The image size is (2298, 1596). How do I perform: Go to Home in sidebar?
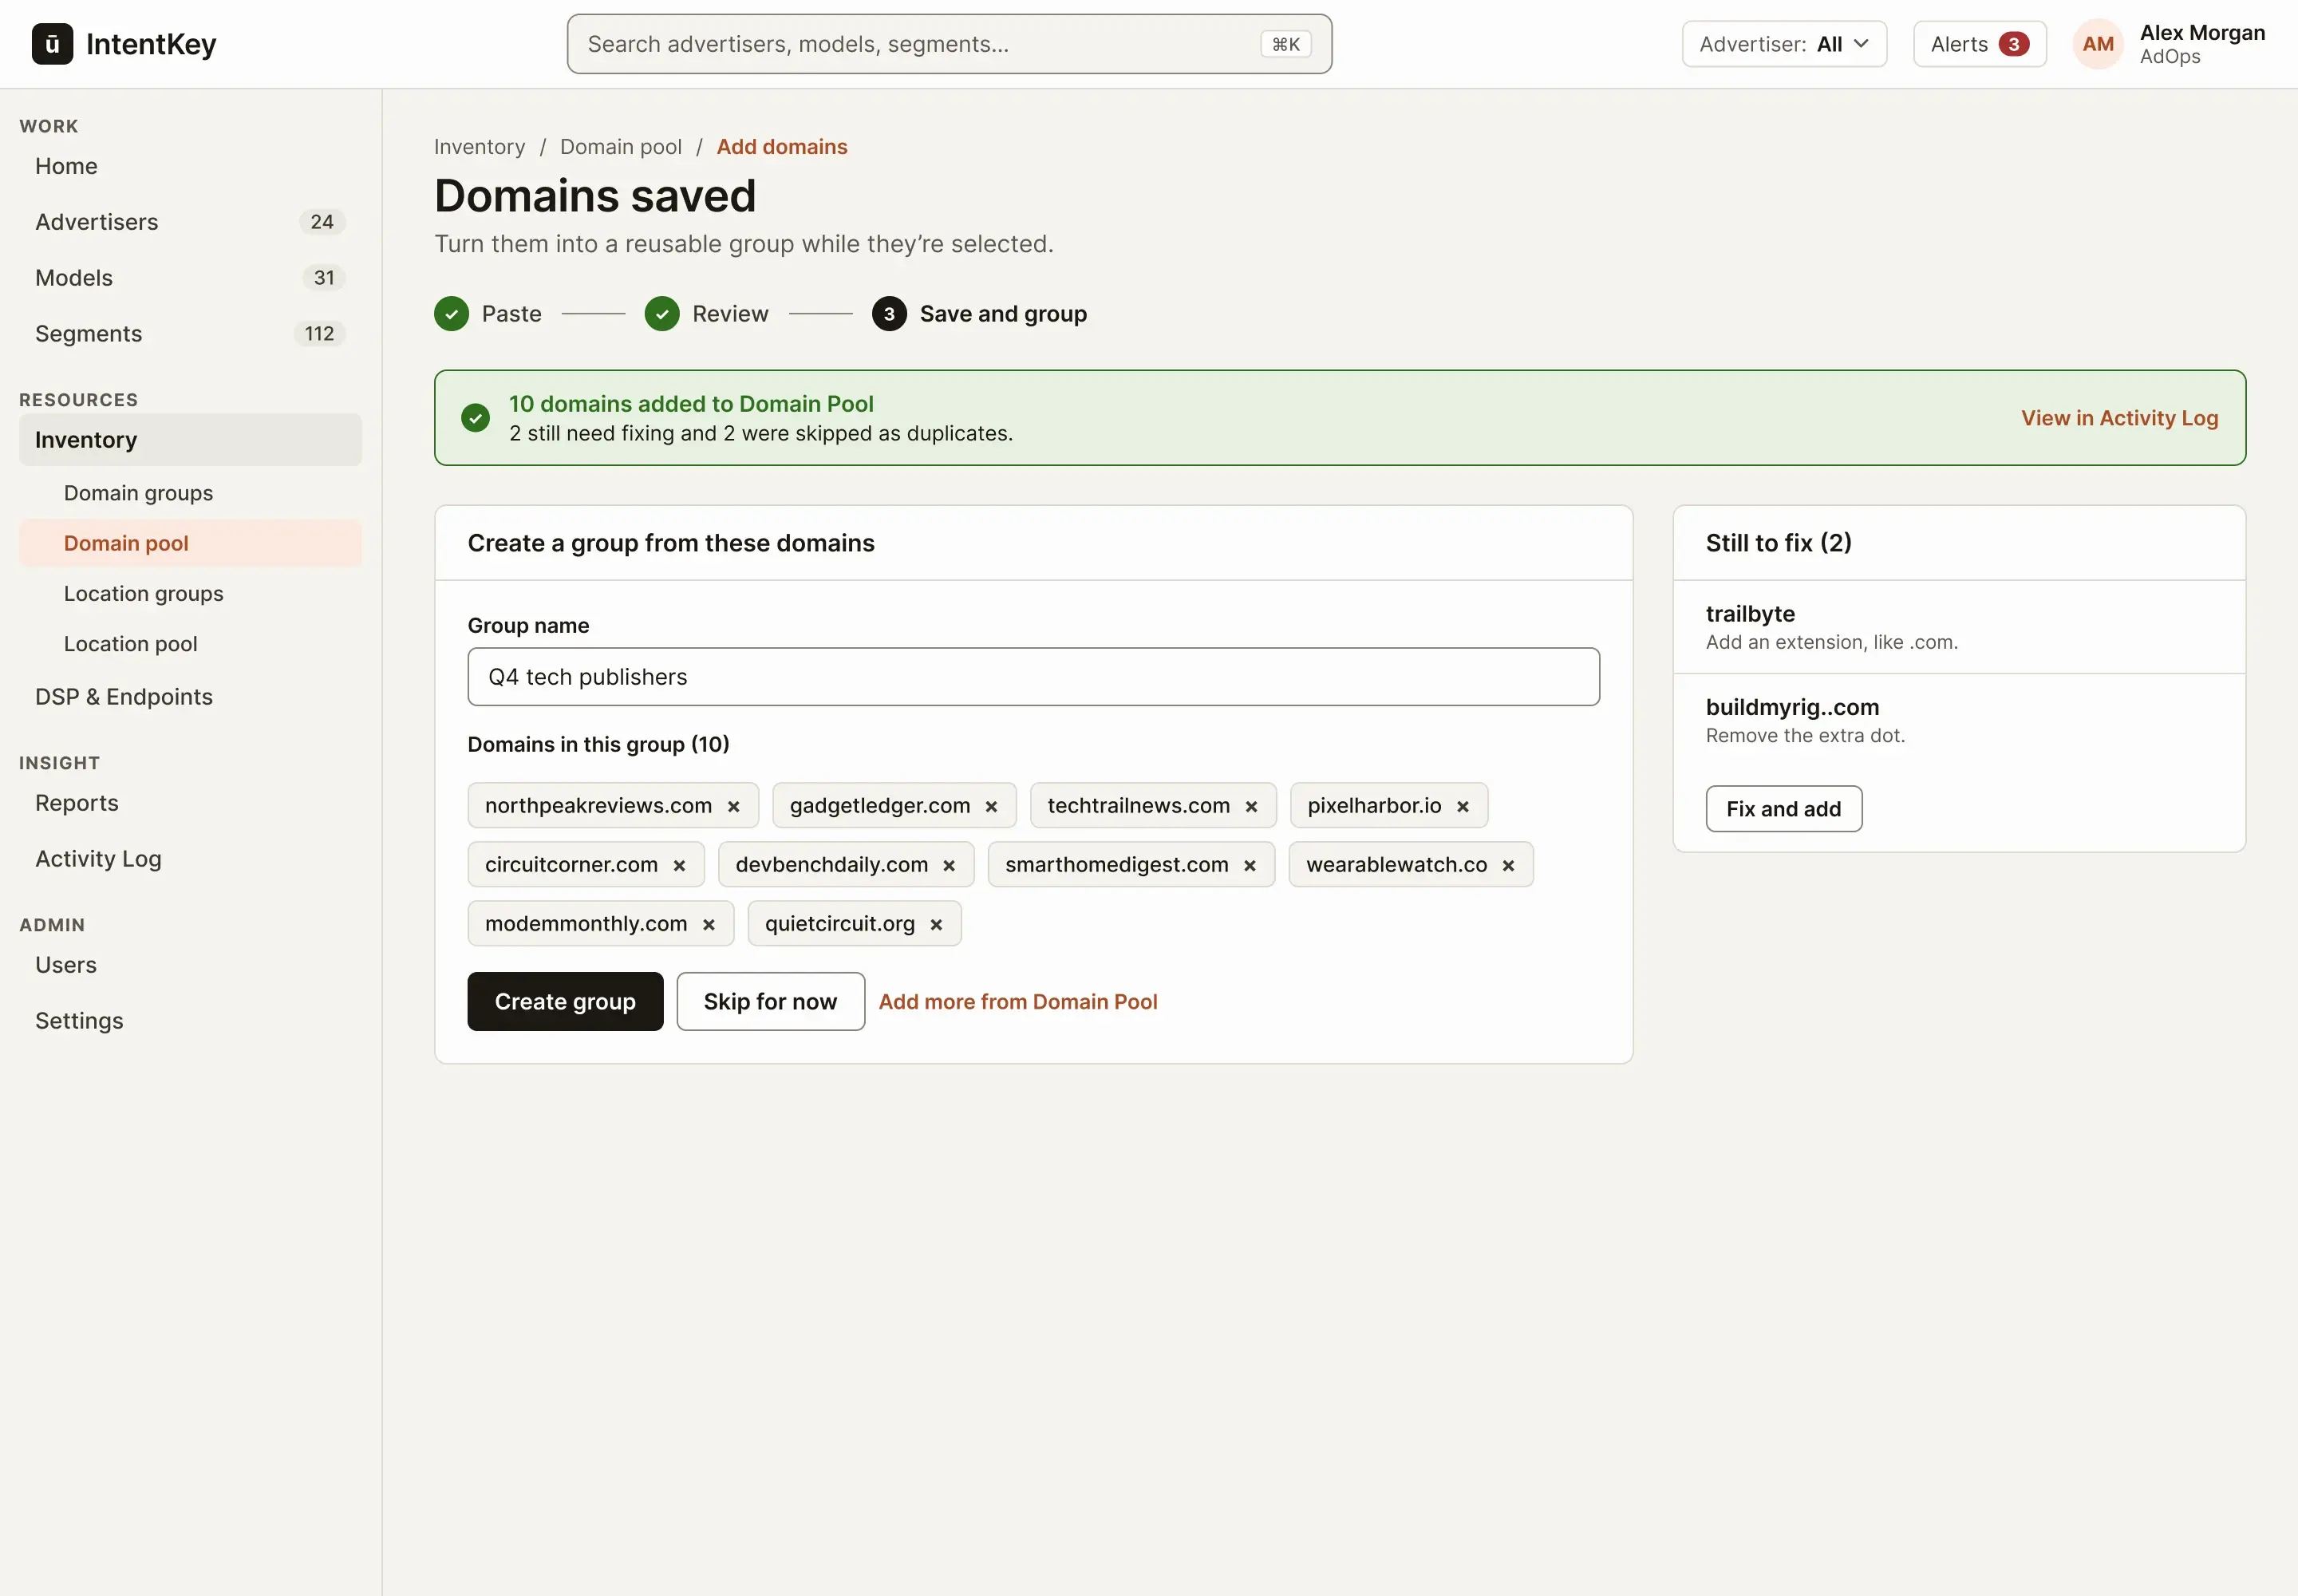(191, 166)
